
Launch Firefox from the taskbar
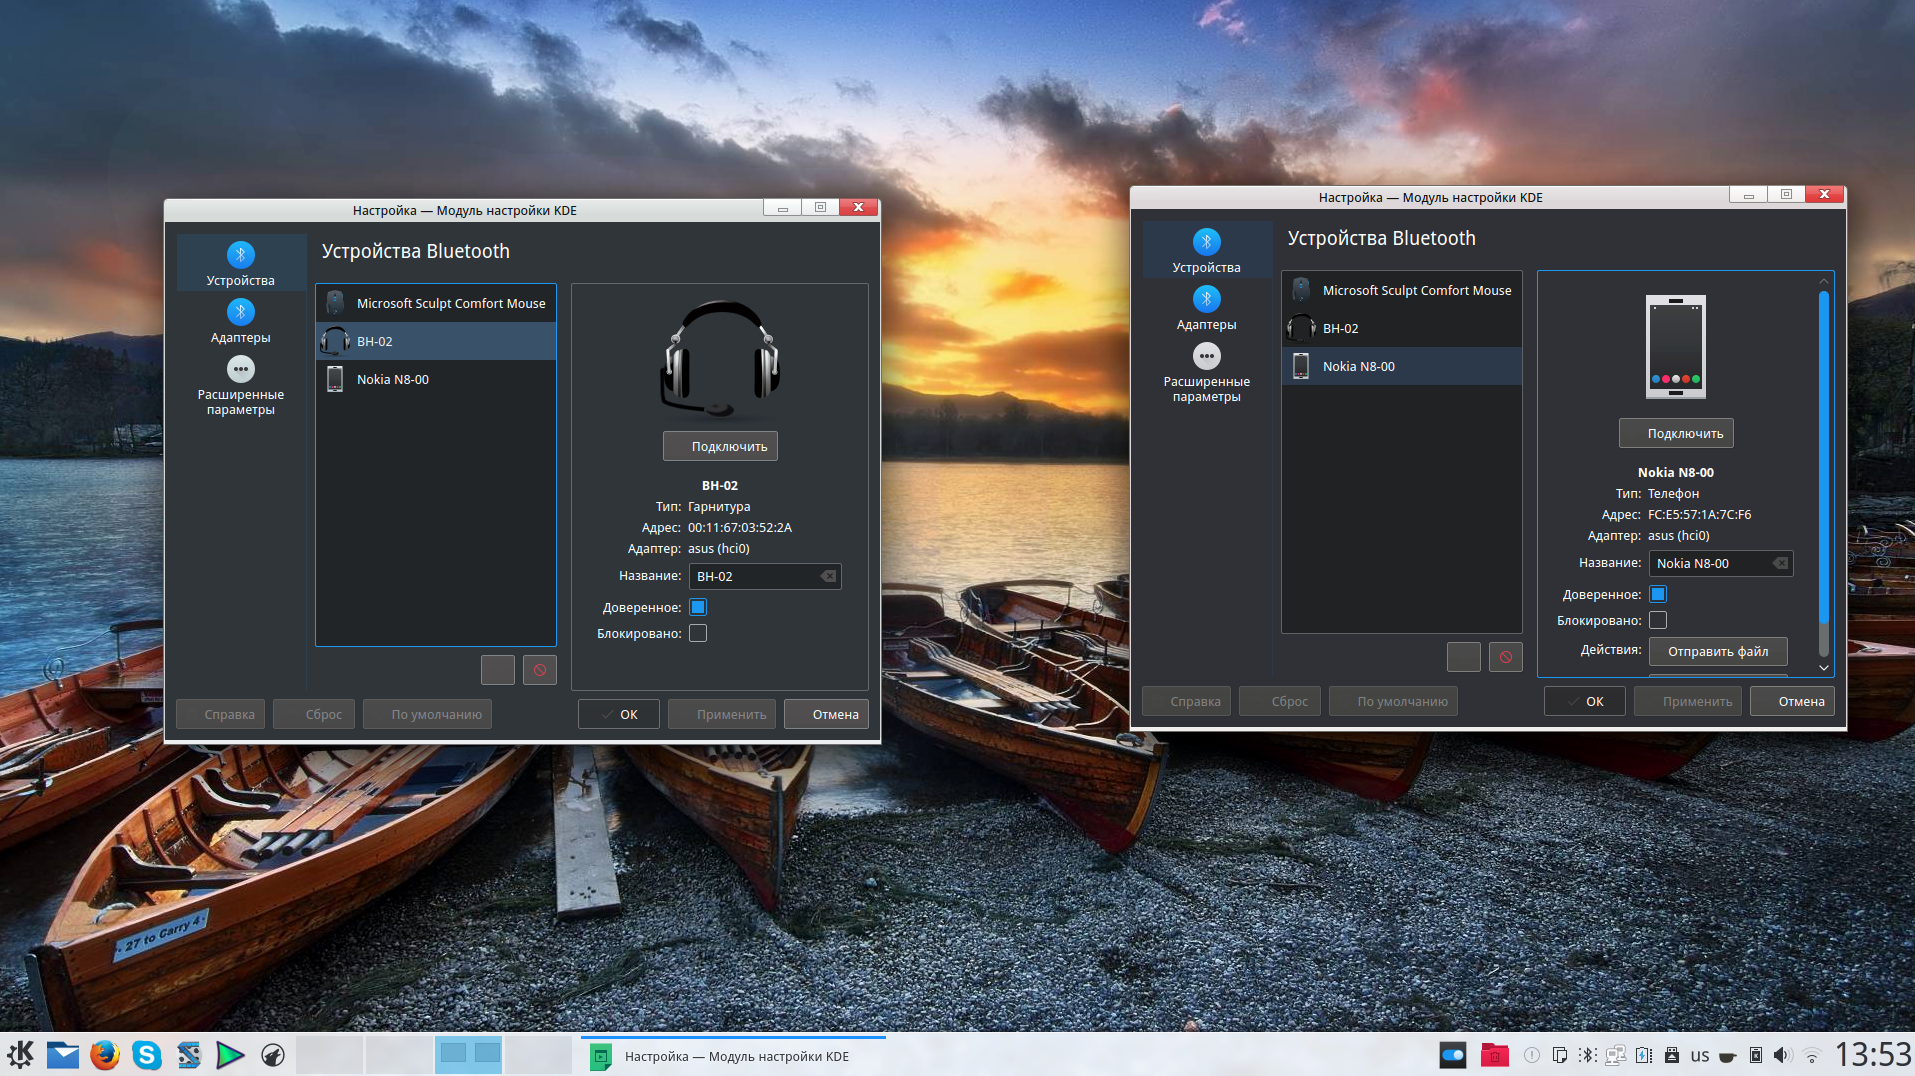[105, 1055]
